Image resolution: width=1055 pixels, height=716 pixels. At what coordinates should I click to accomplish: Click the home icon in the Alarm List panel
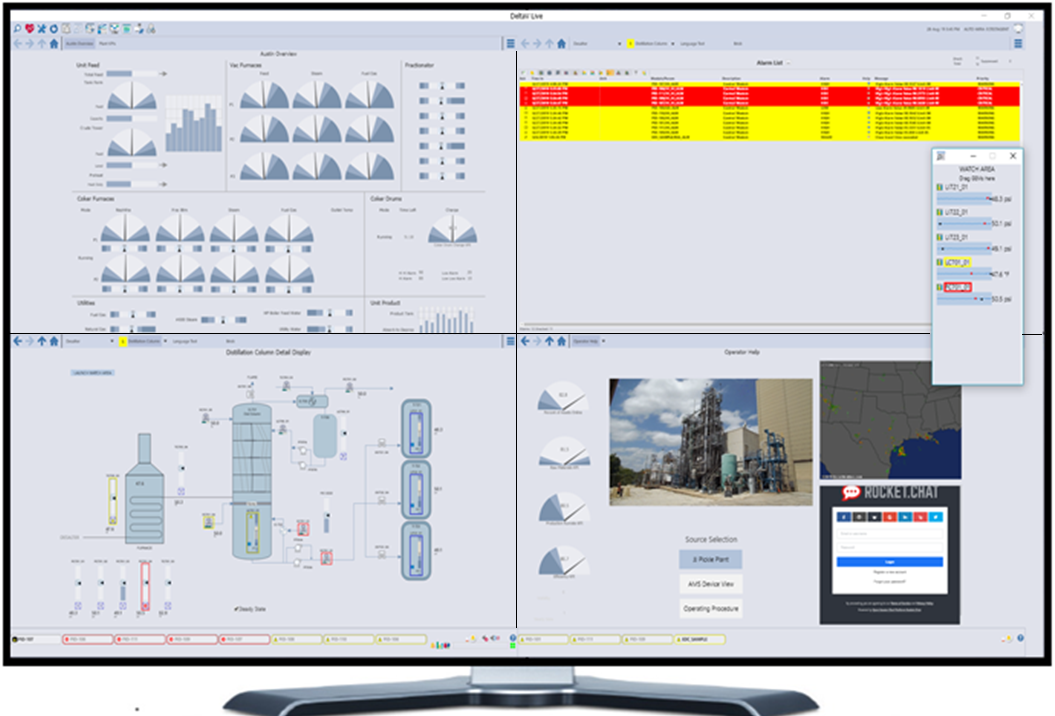pos(562,44)
